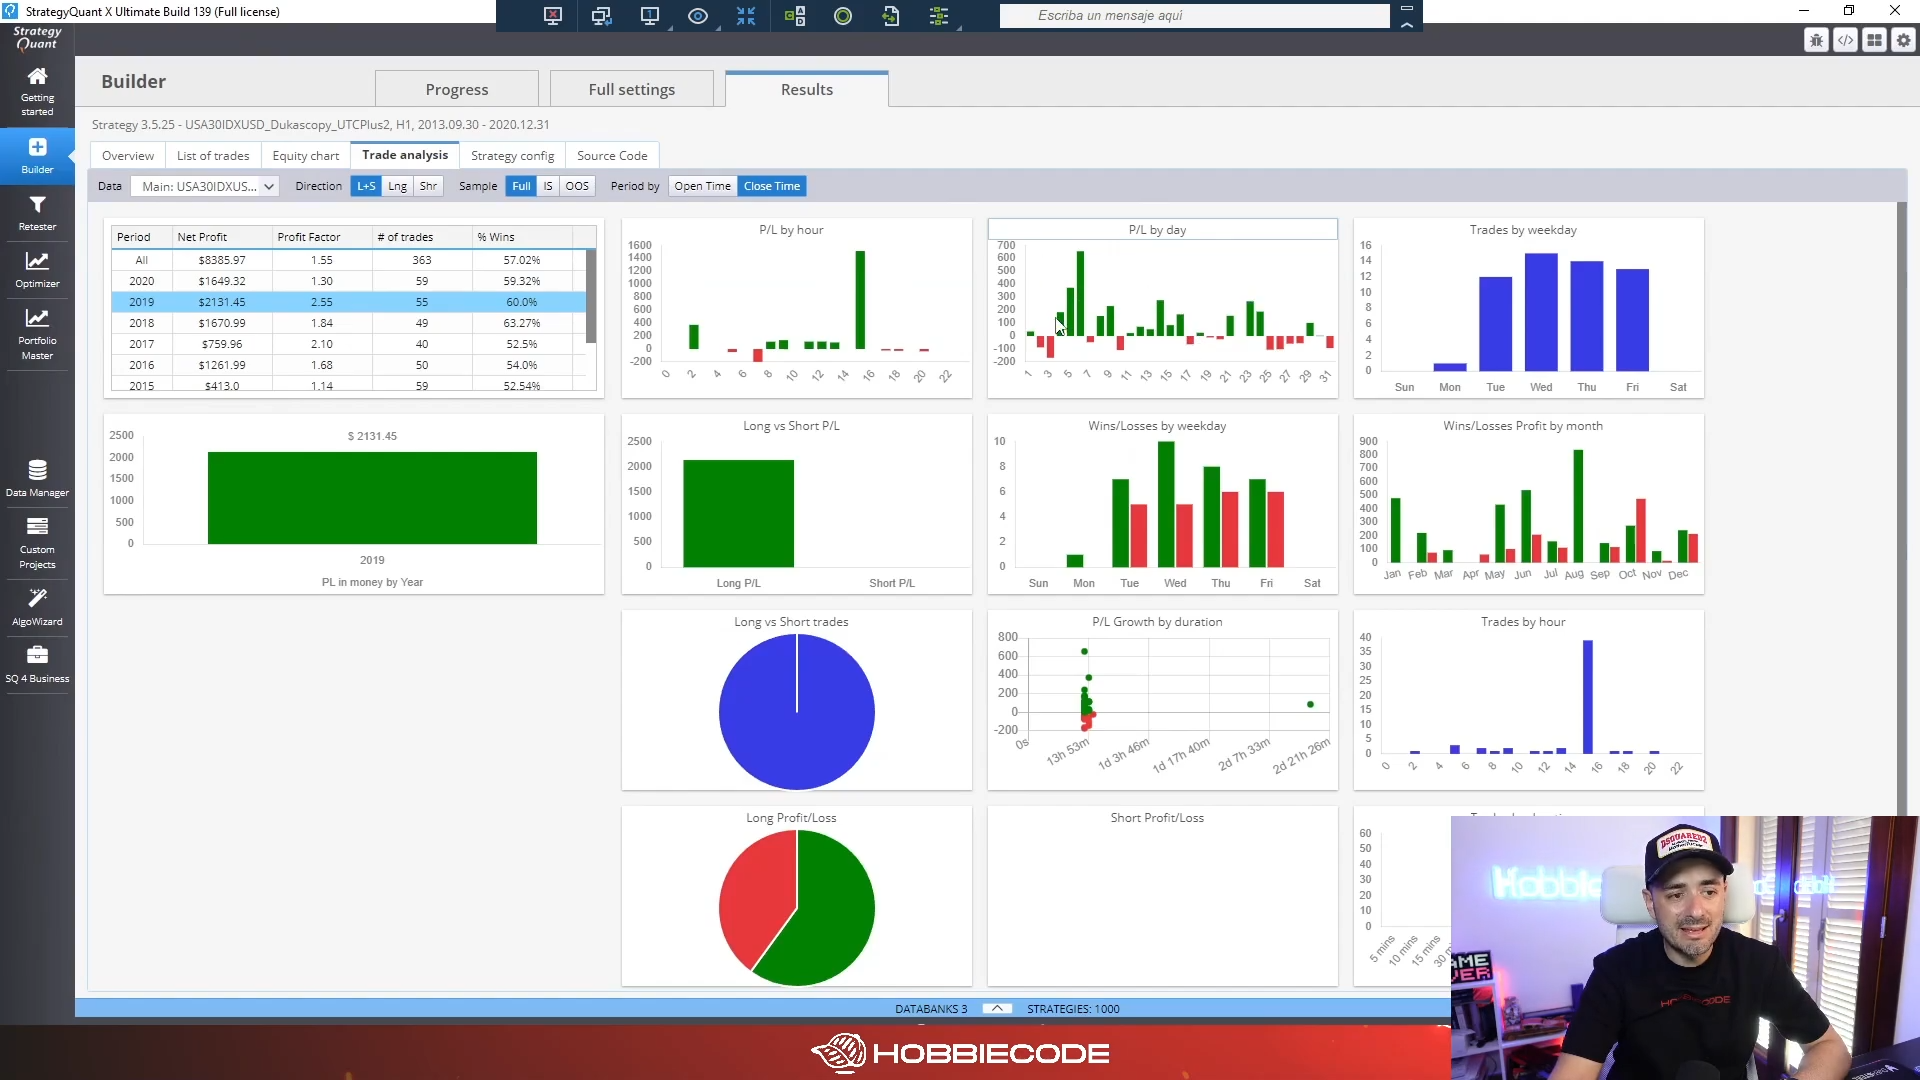Sort table by Period column
The width and height of the screenshot is (1920, 1080).
141,237
